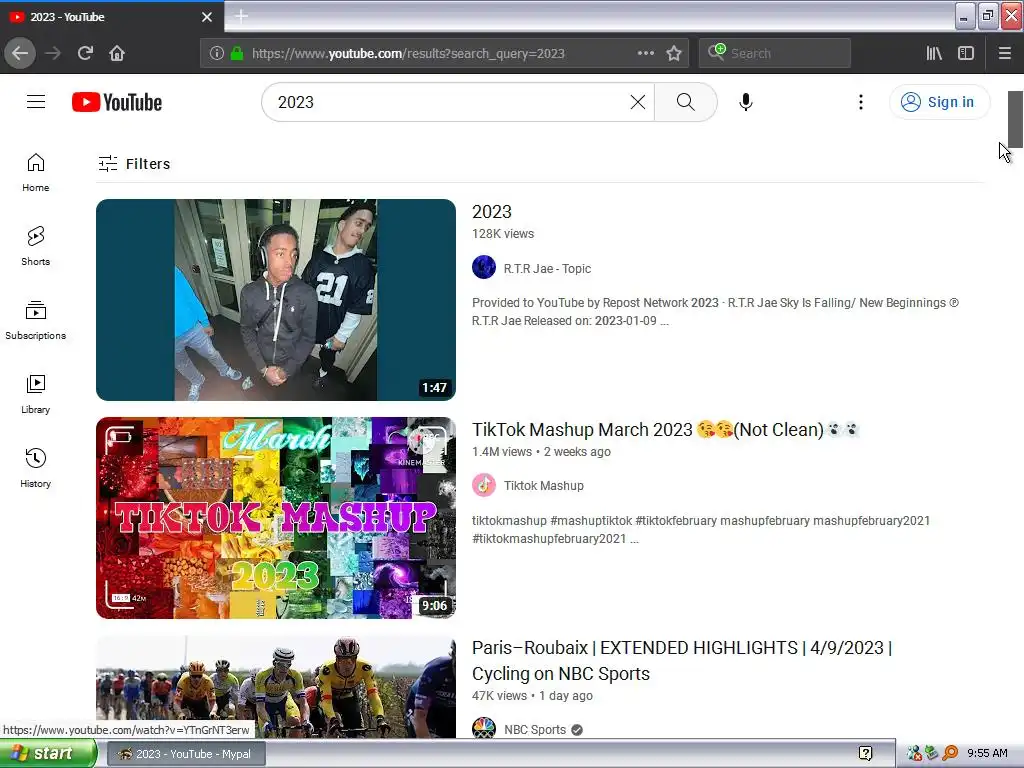Open YouTube settings three-dot menu

point(861,102)
